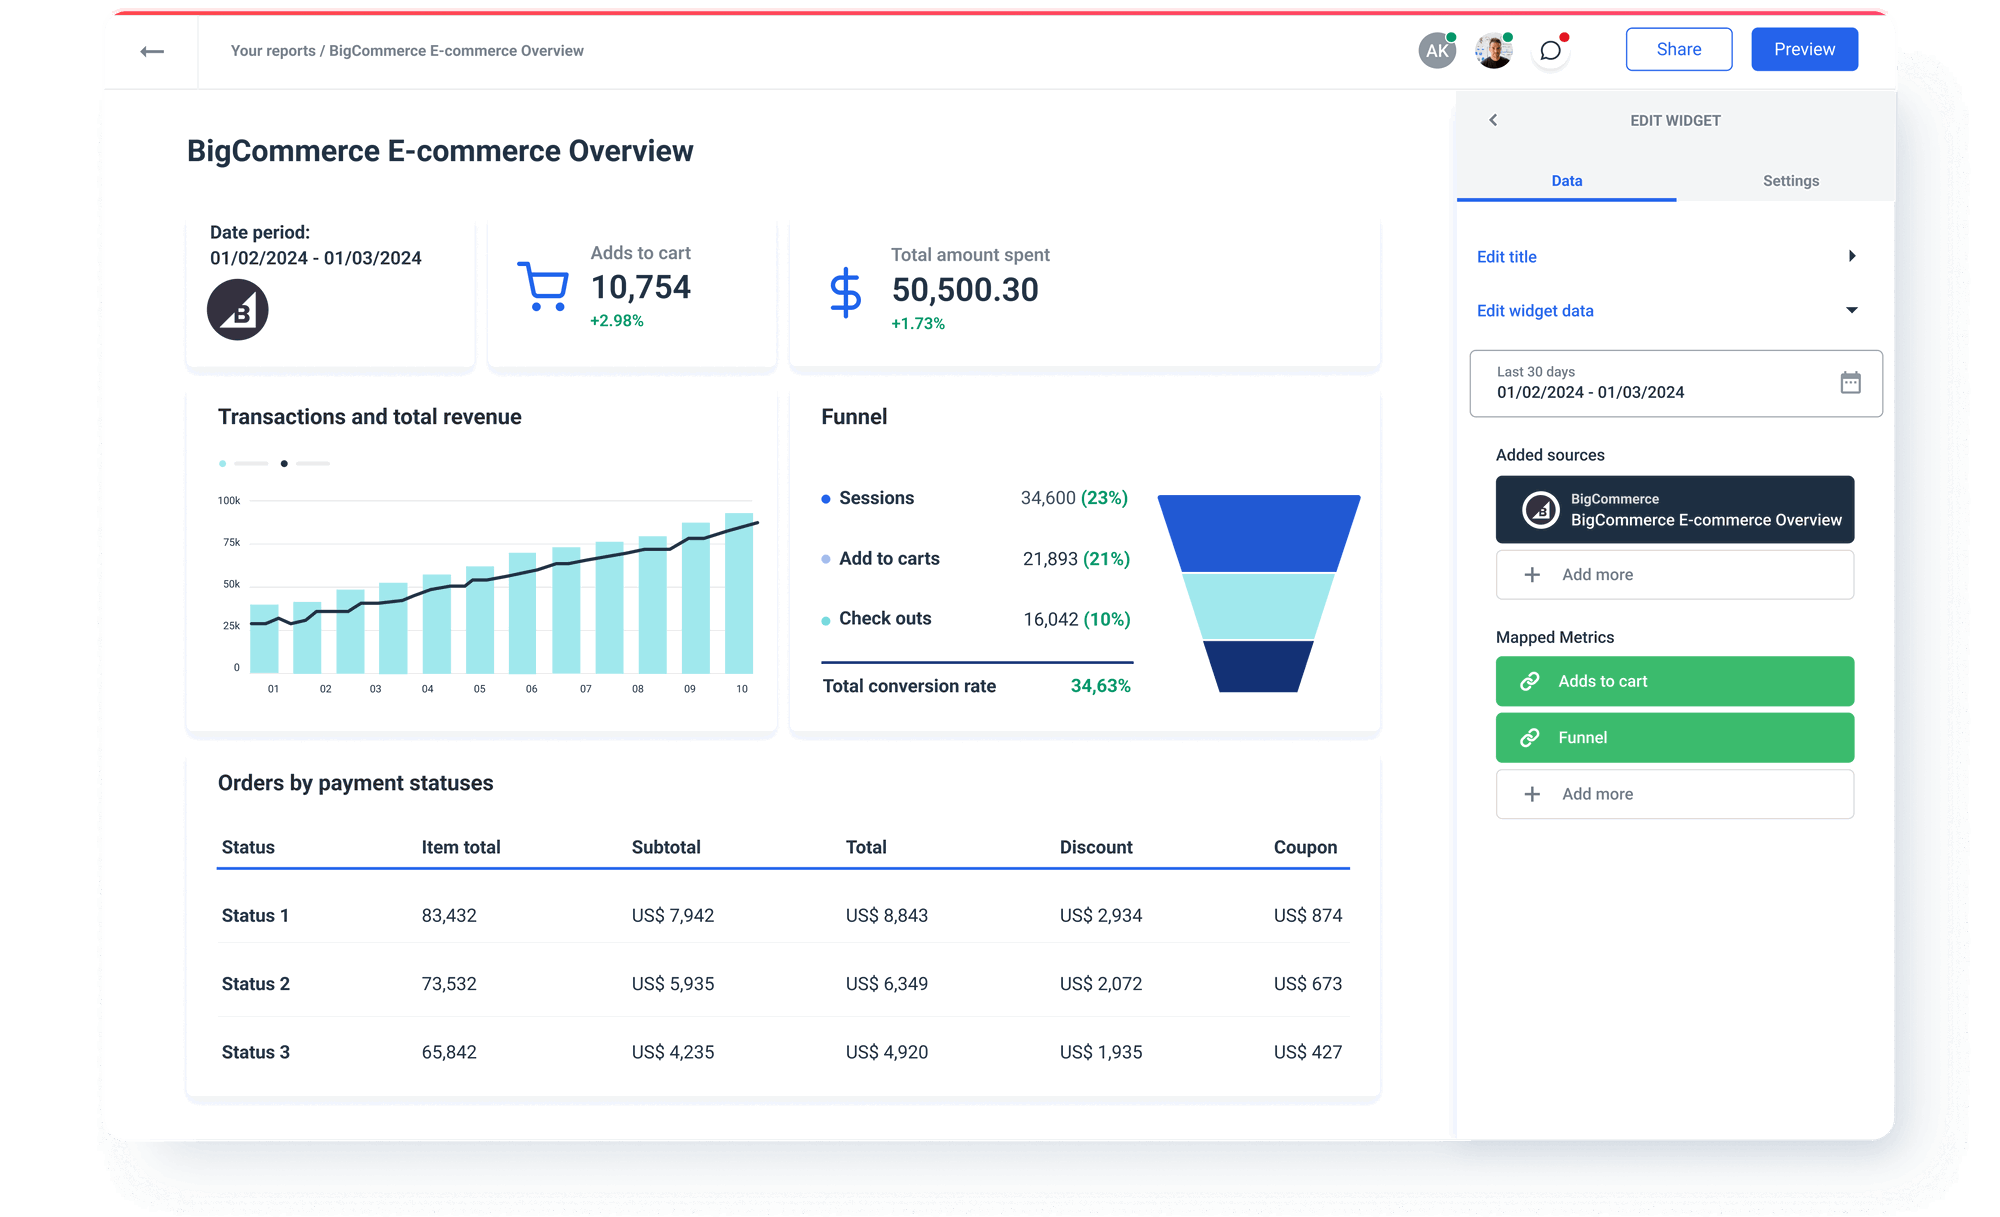The image size is (2000, 1217).
Task: Collapse the Edit Widget panel with the chevron
Action: point(1493,120)
